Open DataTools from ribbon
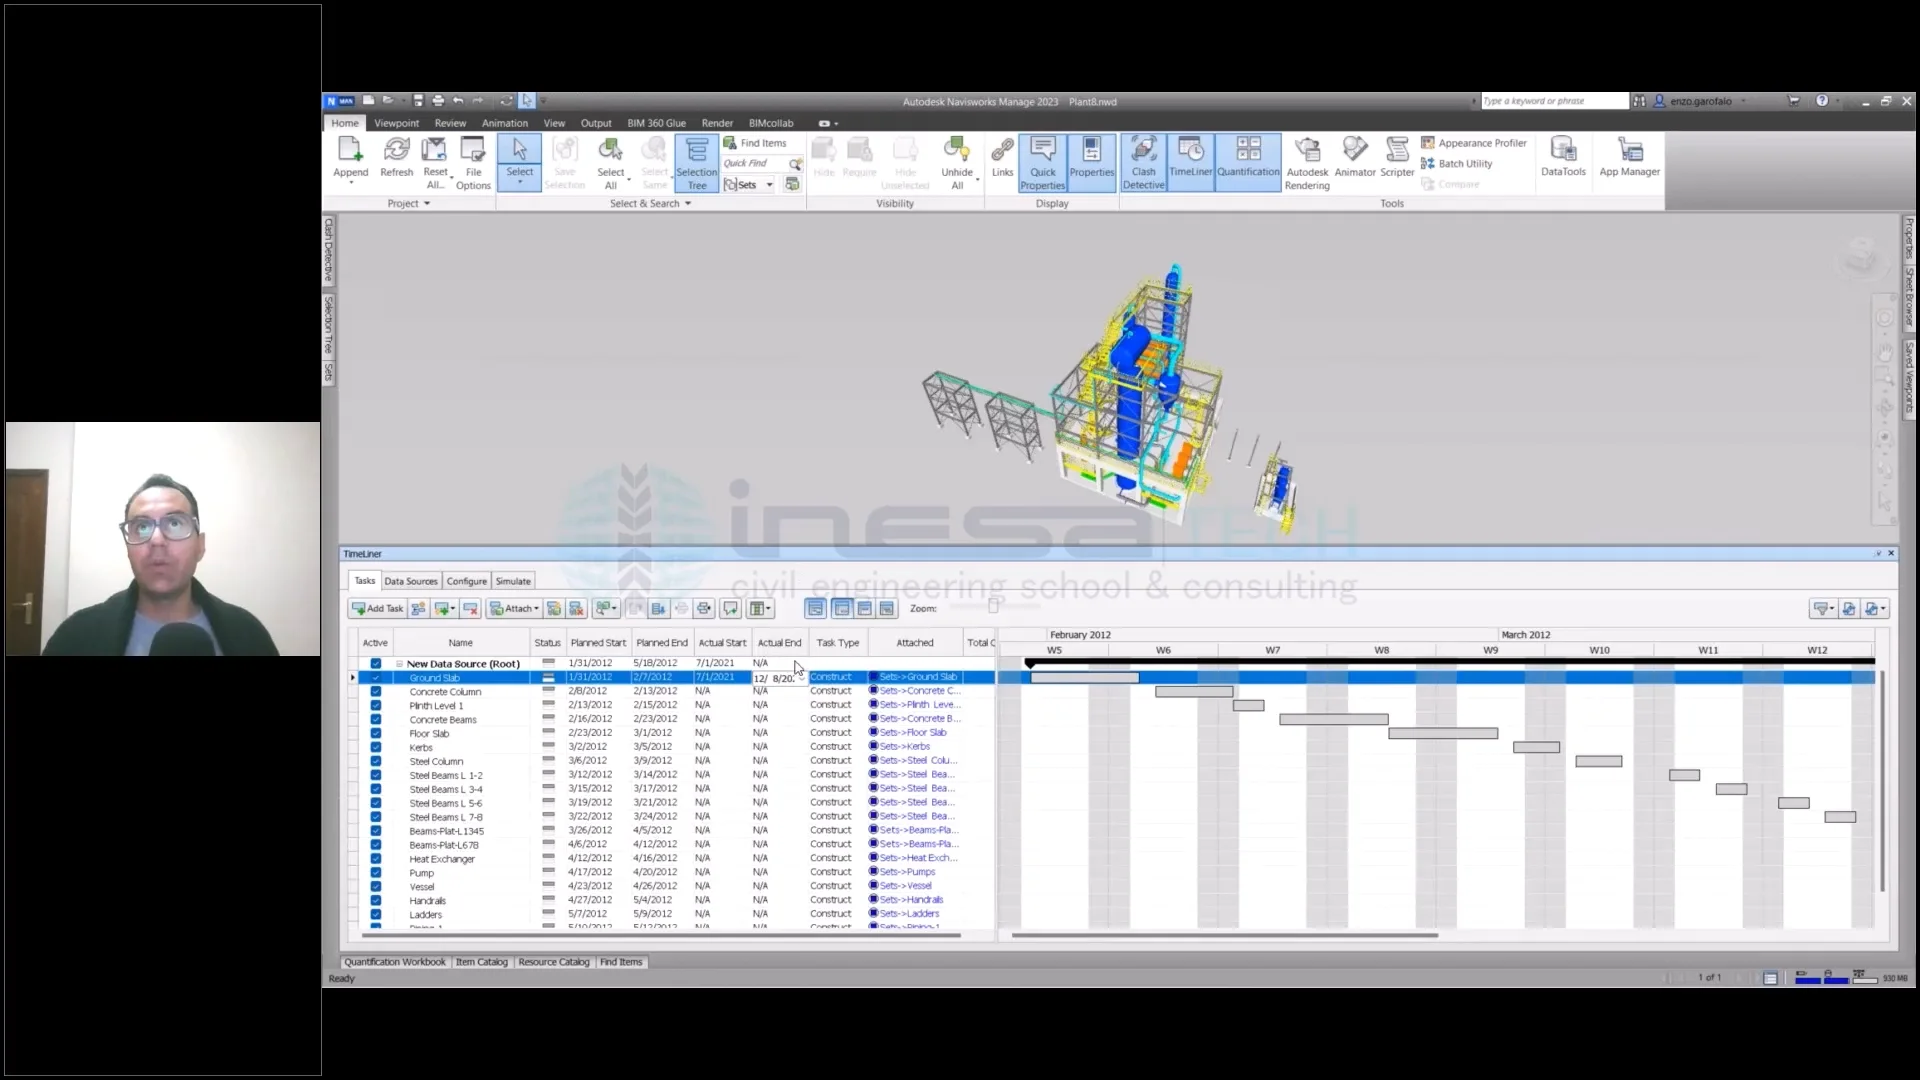The image size is (1920, 1080). [x=1563, y=157]
